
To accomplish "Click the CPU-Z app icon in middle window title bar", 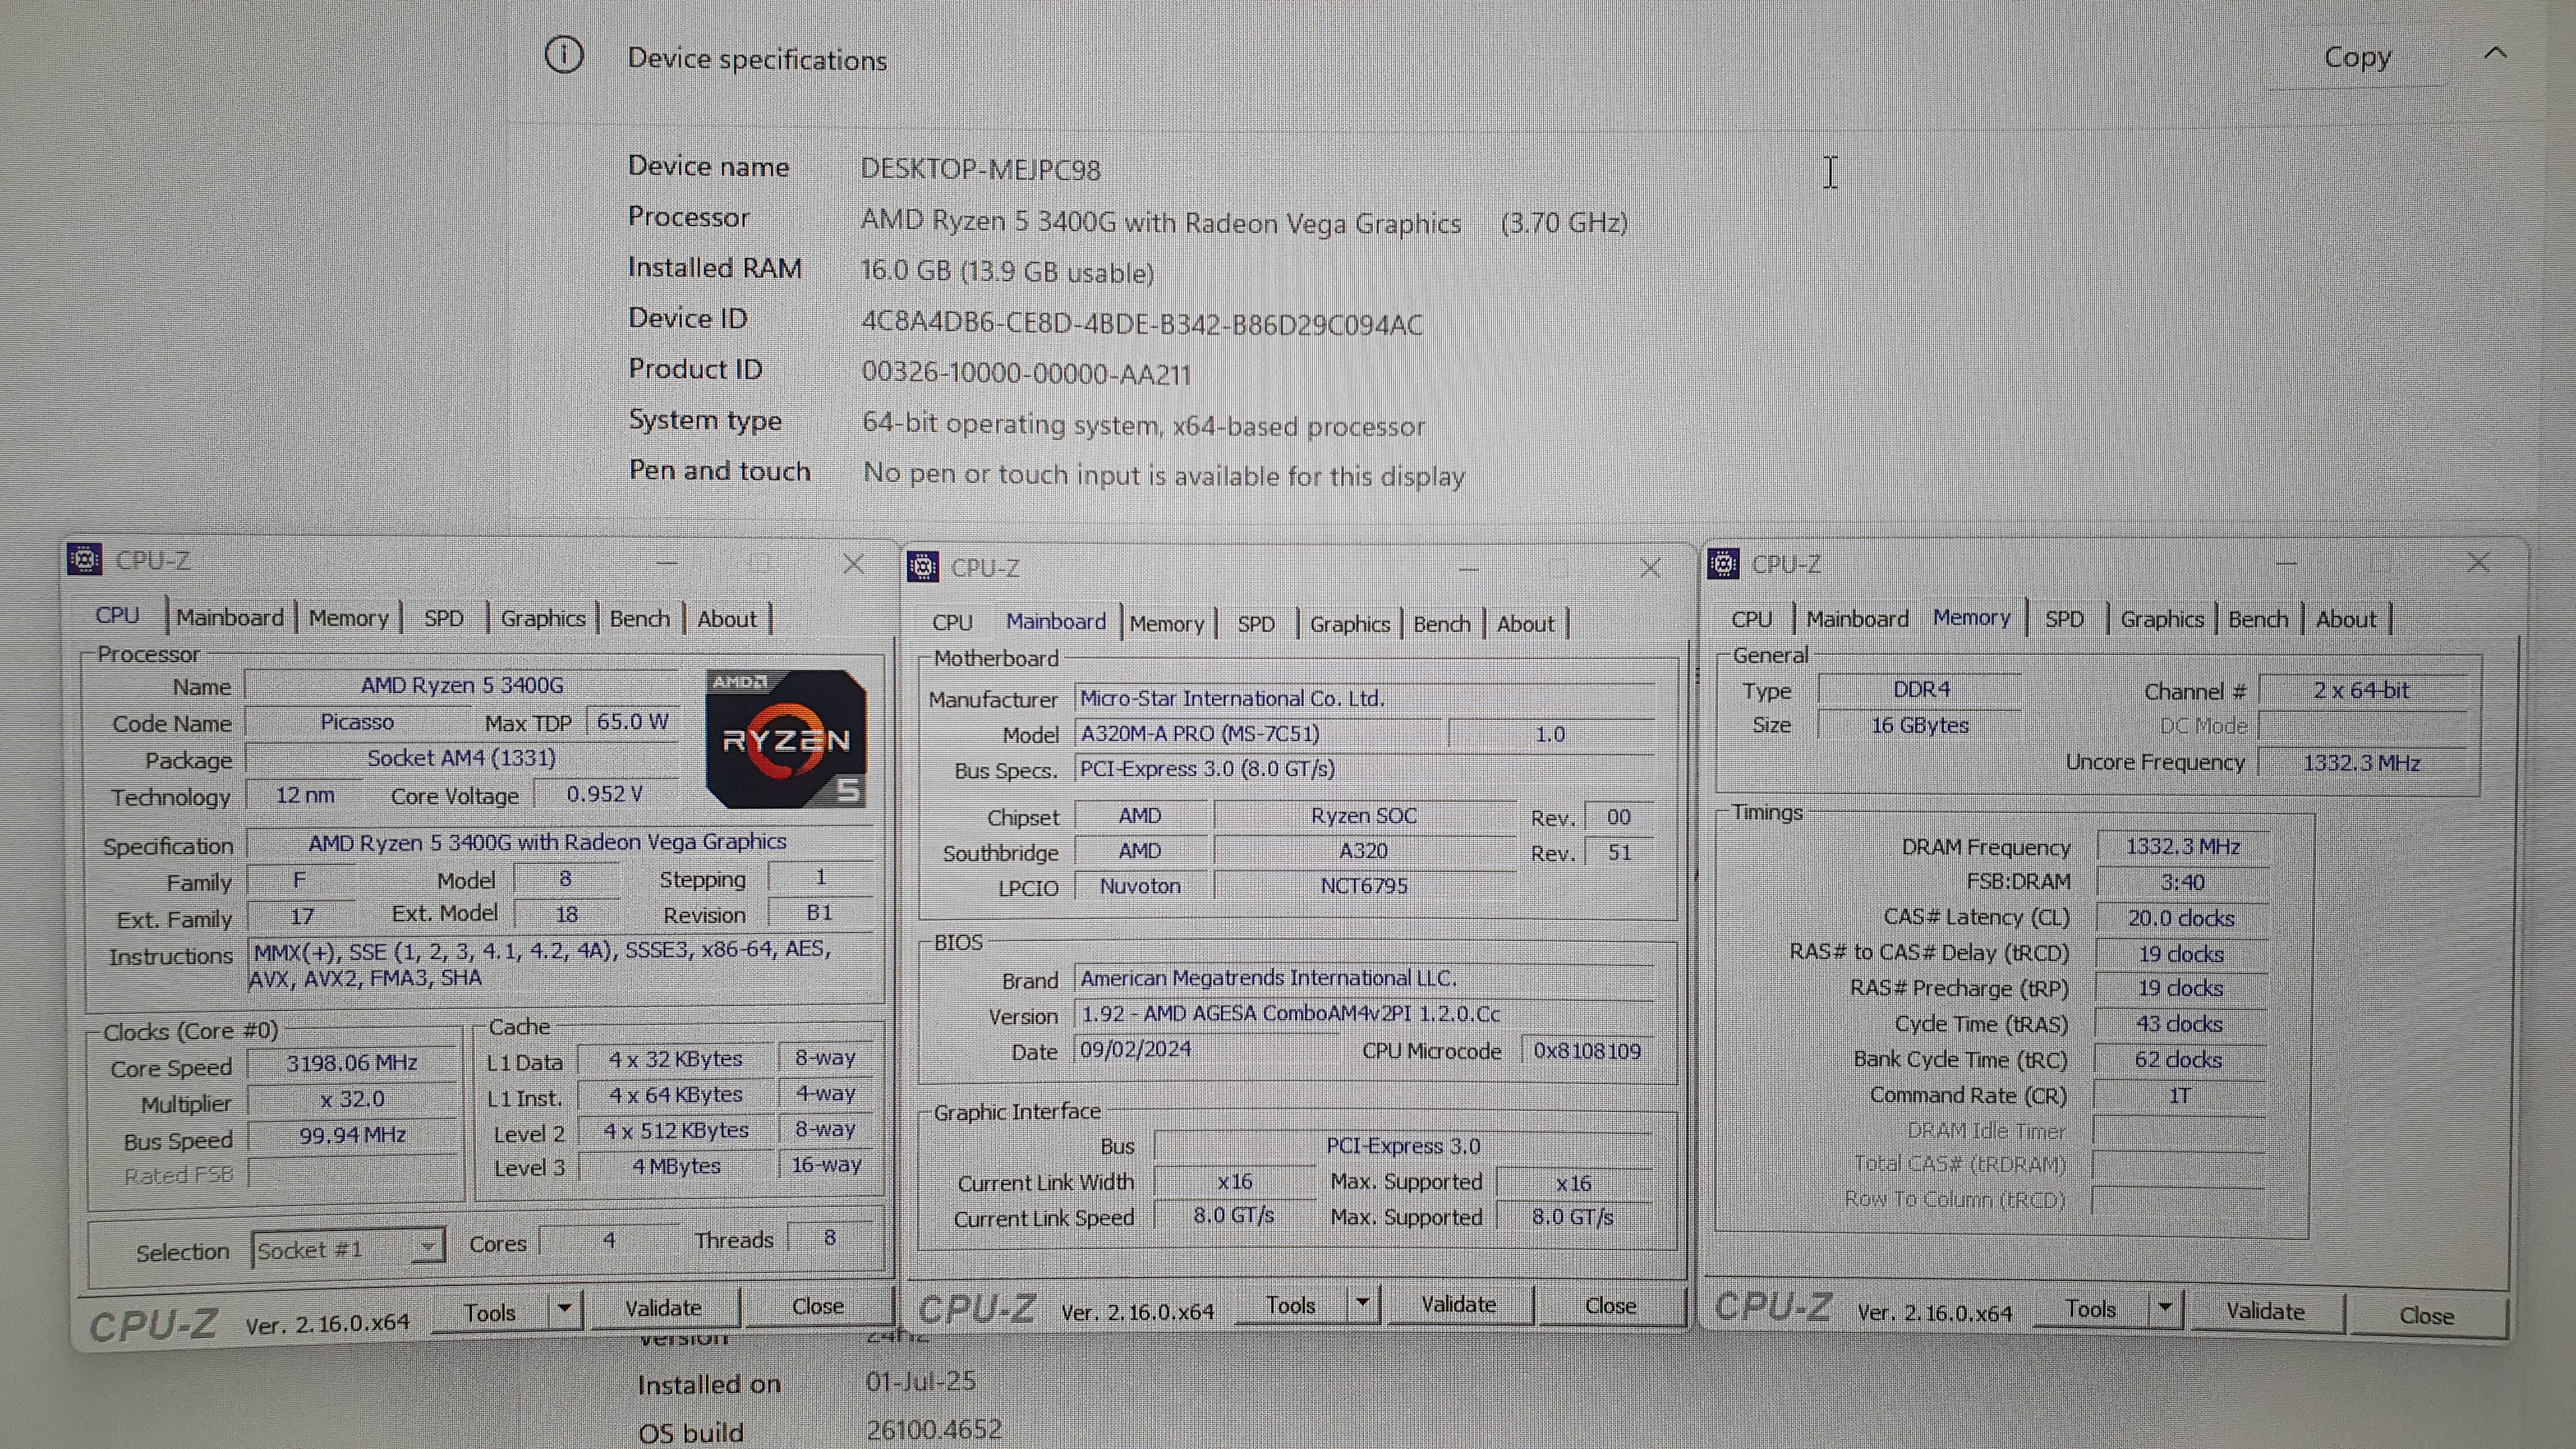I will pos(922,567).
